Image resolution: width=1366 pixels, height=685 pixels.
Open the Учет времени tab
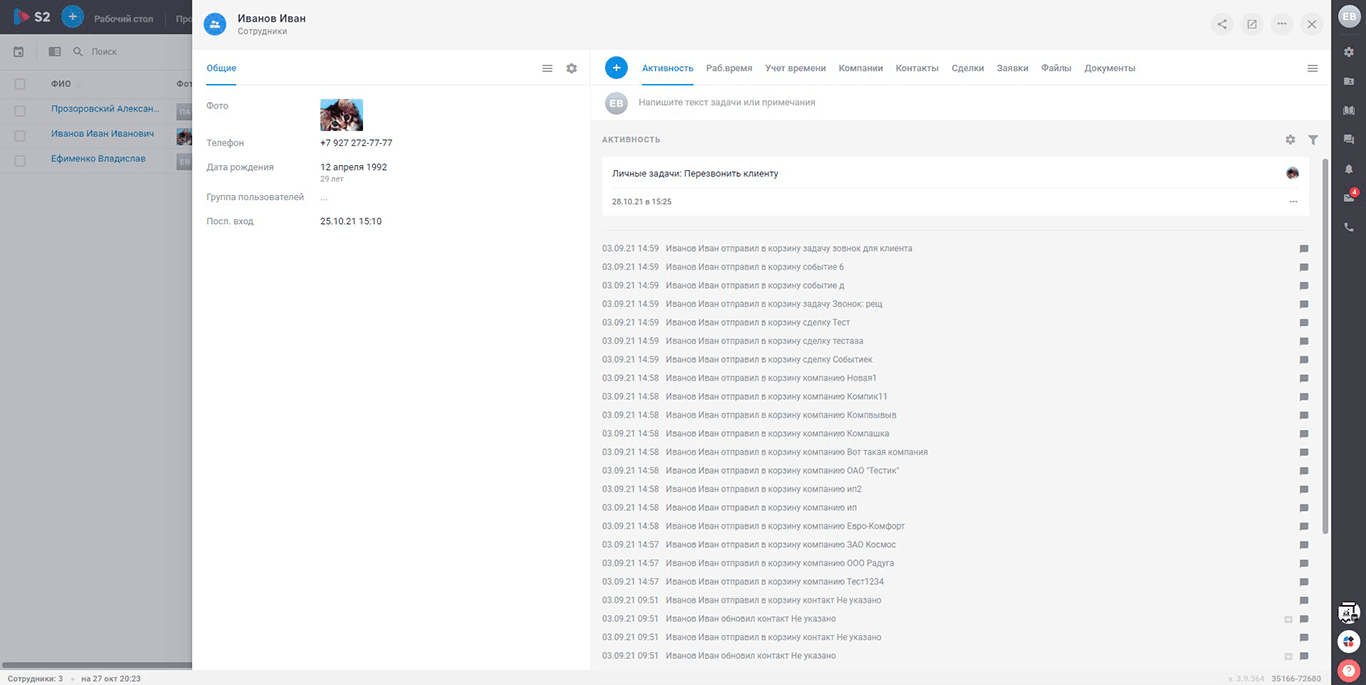click(795, 68)
